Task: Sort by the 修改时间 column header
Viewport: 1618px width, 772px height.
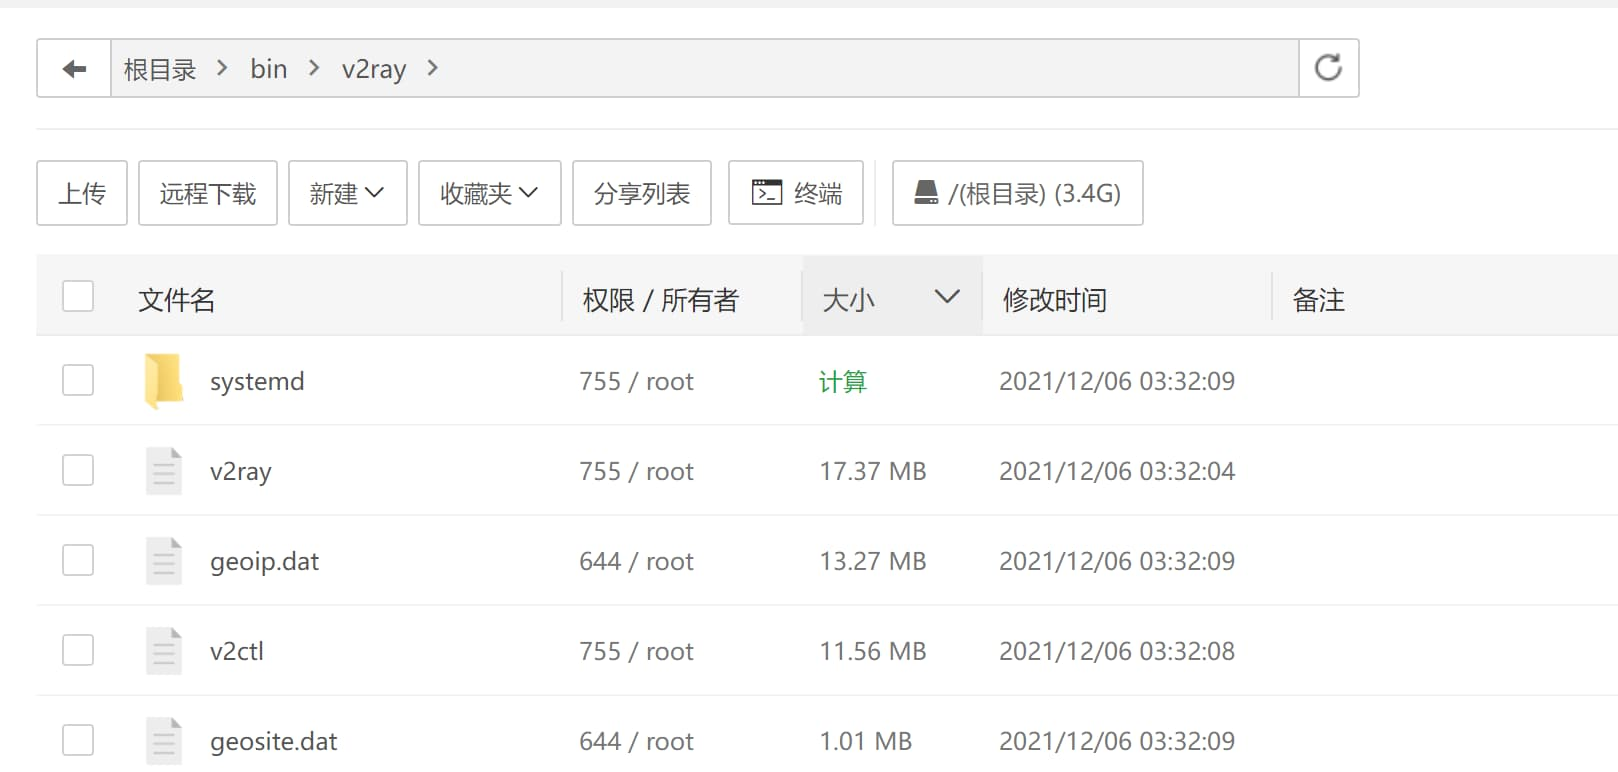Action: click(x=1055, y=300)
